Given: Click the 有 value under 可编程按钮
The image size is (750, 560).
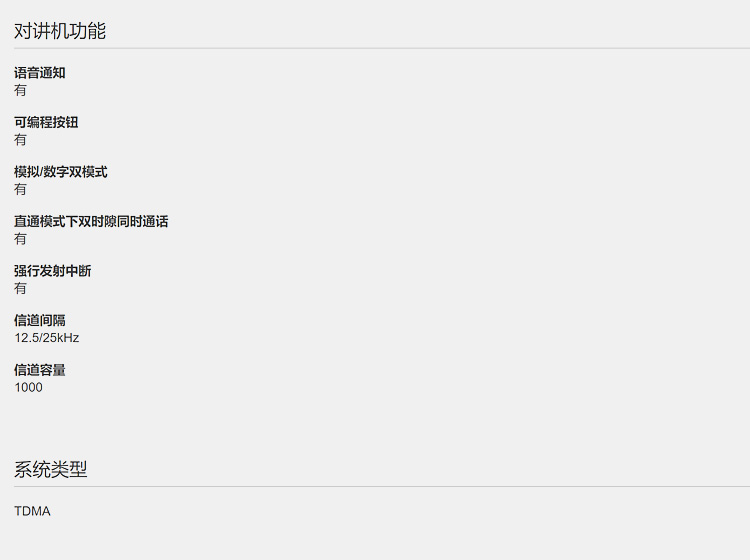Looking at the screenshot, I should pyautogui.click(x=20, y=140).
